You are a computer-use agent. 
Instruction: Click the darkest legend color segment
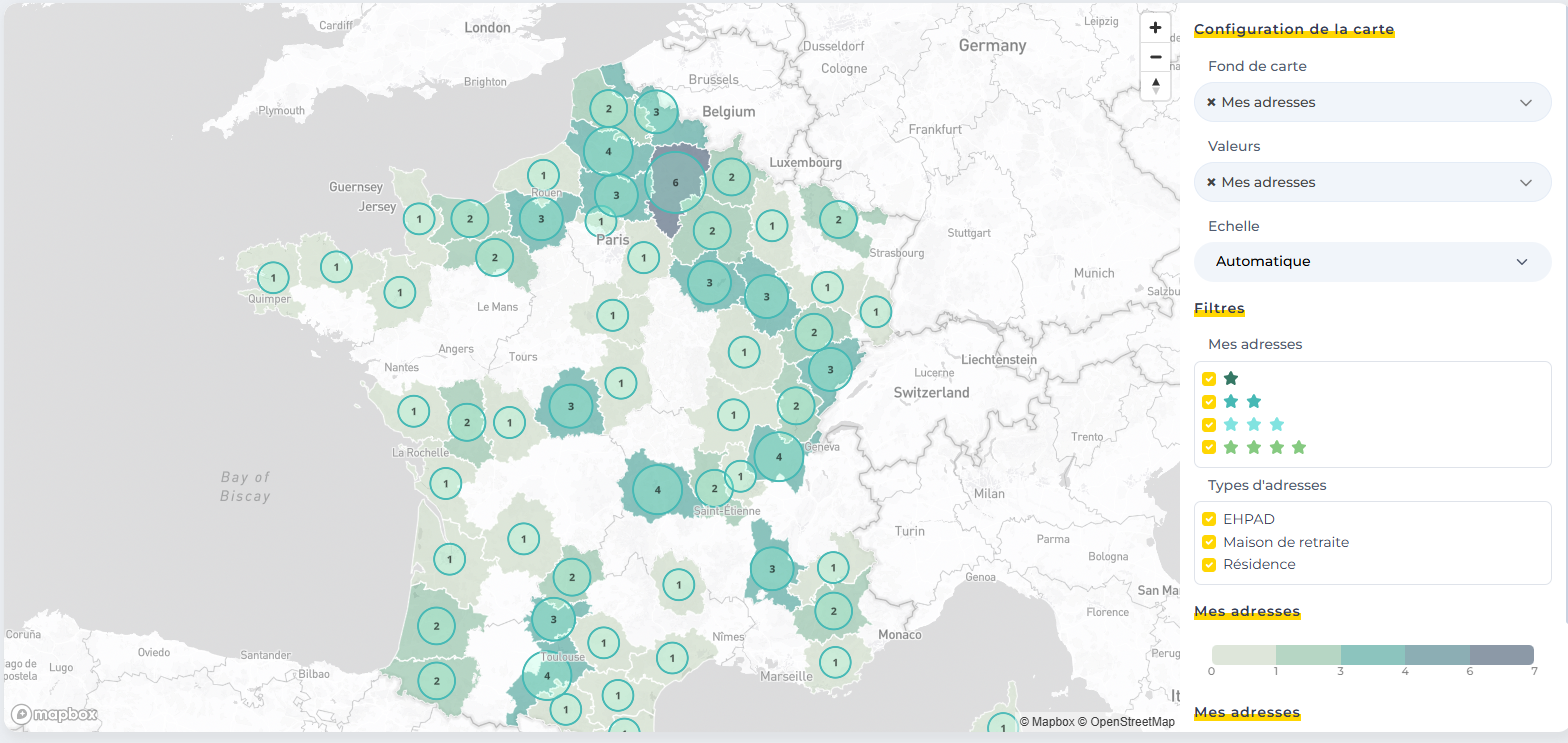(1501, 654)
